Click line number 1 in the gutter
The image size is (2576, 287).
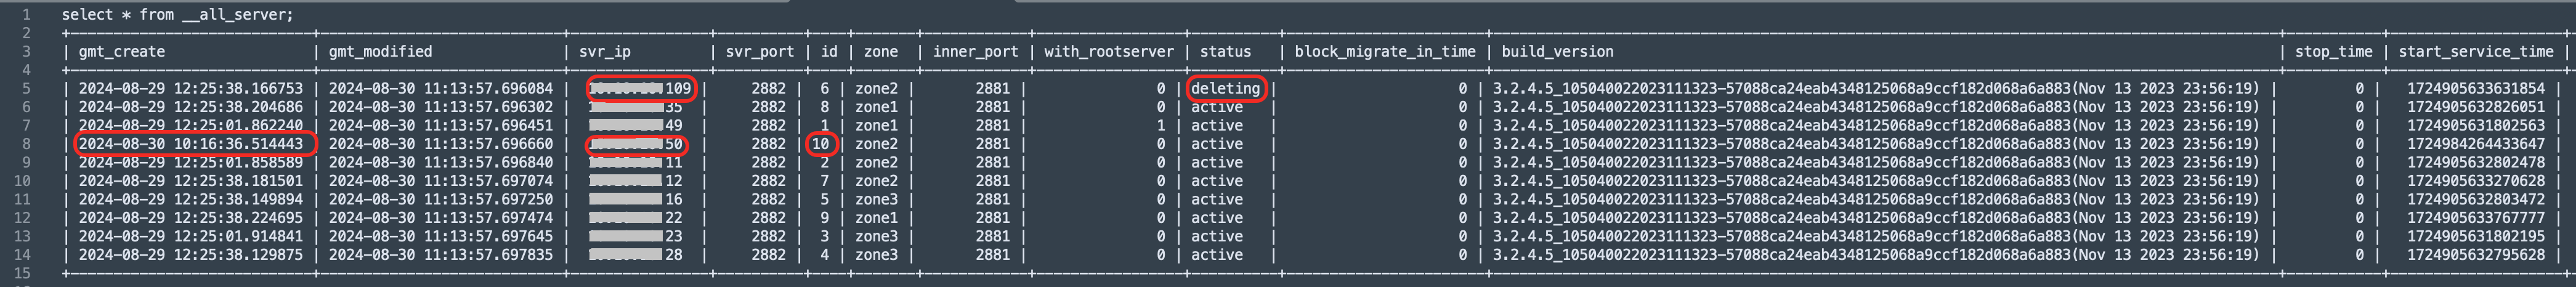(x=25, y=15)
